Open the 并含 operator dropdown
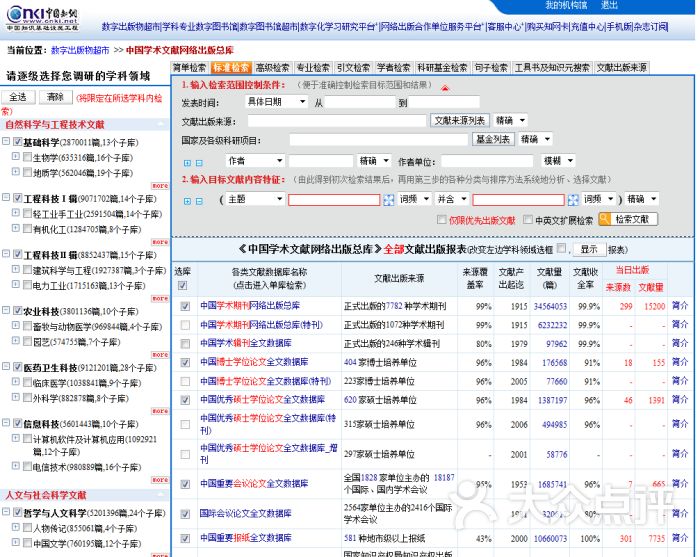 [452, 199]
